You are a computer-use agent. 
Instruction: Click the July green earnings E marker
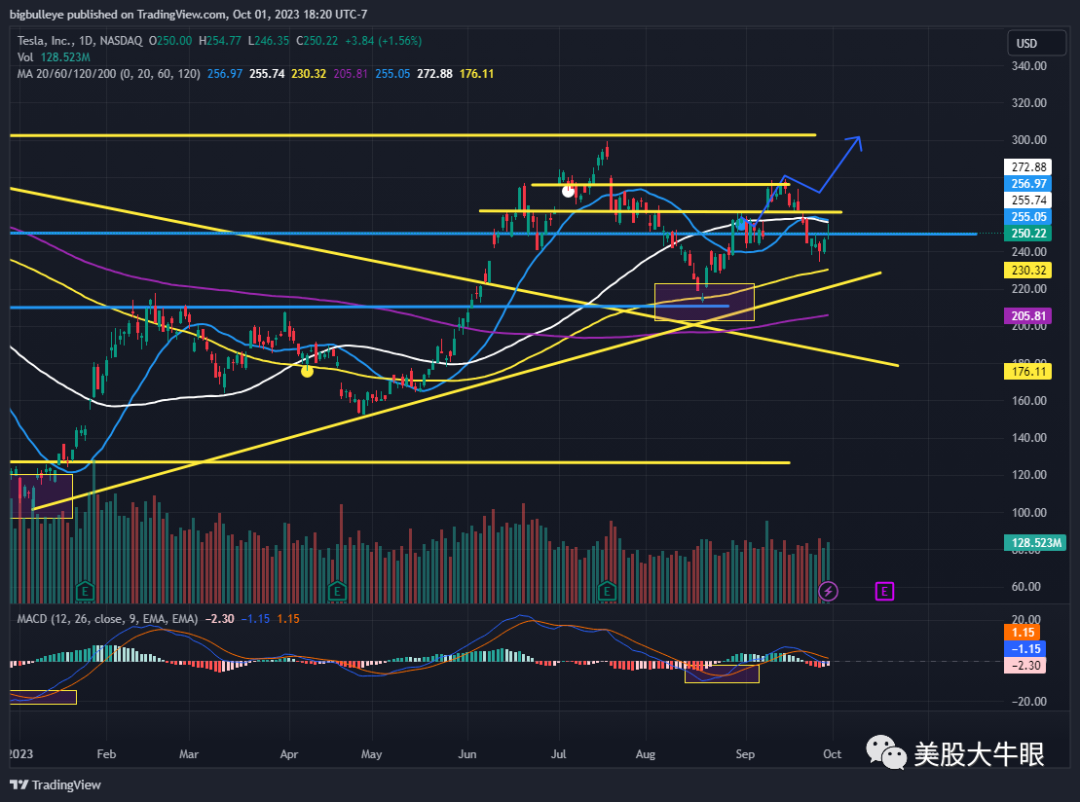click(607, 590)
